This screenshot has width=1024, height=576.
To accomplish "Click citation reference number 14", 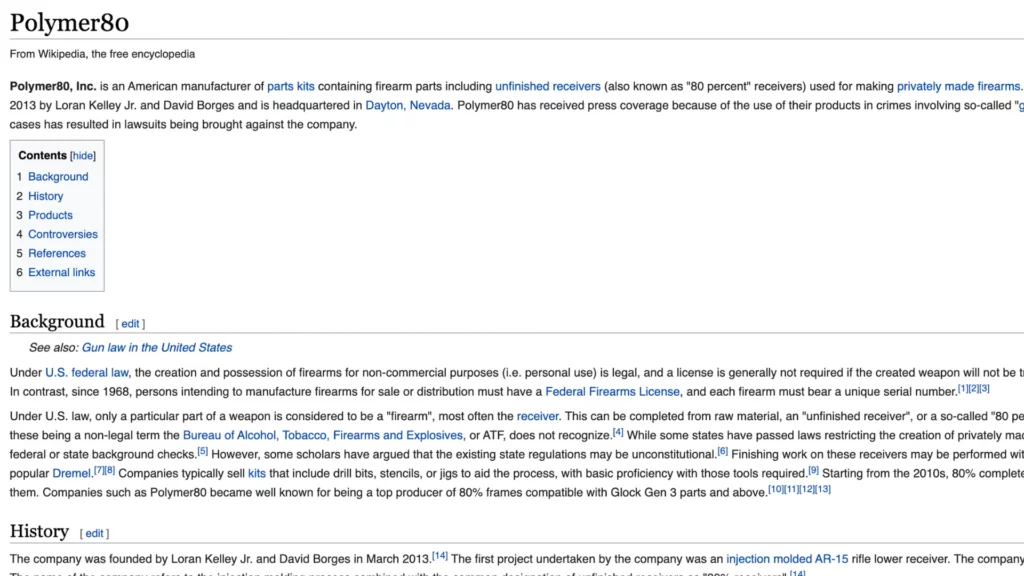I will click(440, 556).
